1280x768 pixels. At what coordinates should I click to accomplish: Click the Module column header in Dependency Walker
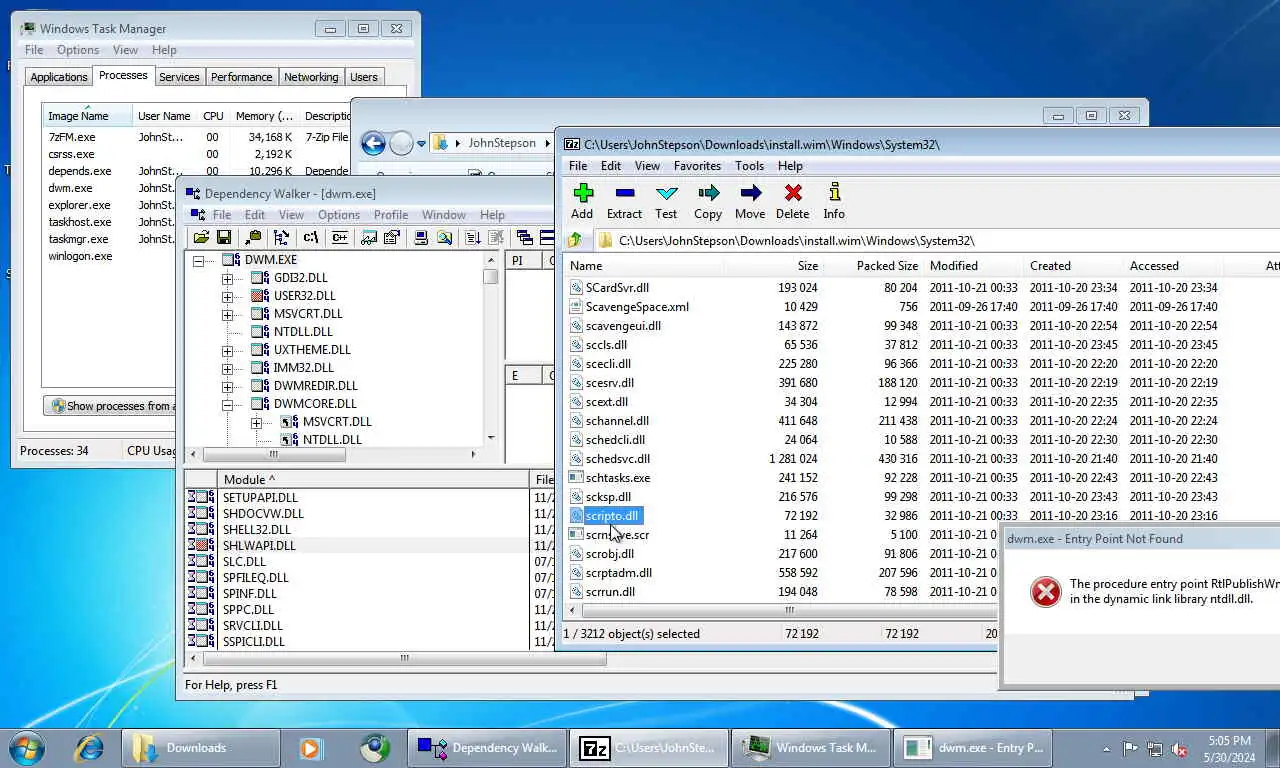pyautogui.click(x=373, y=480)
